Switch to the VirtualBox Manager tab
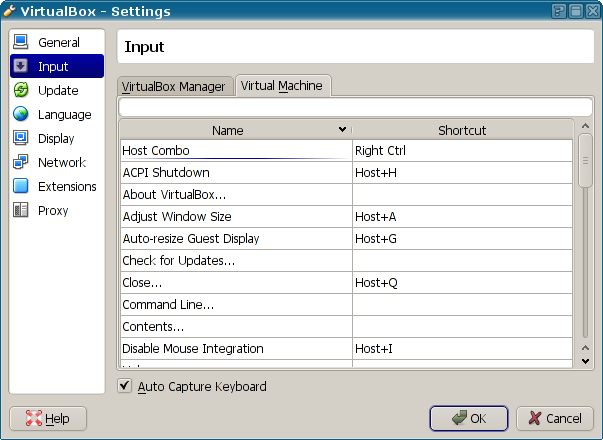Viewport: 603px width, 440px height. click(x=175, y=86)
